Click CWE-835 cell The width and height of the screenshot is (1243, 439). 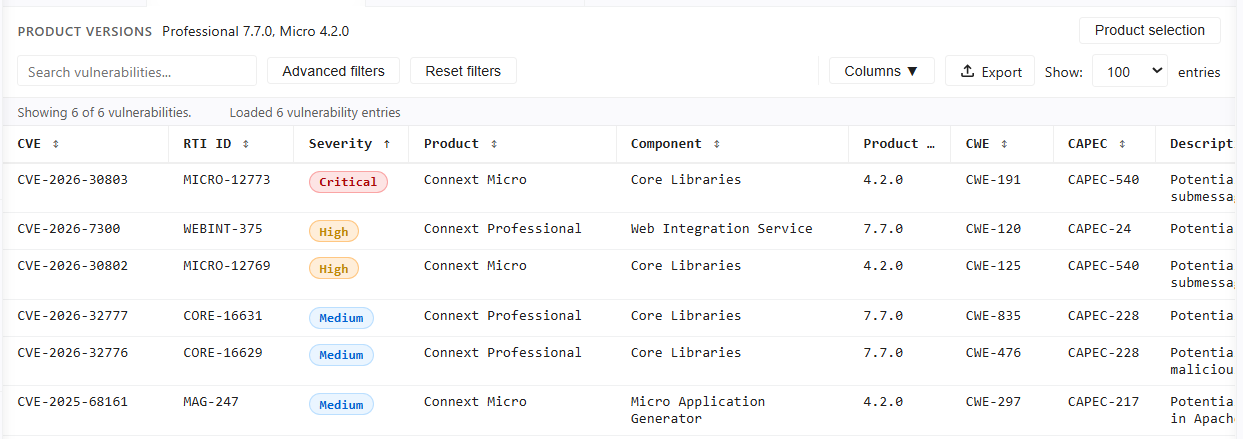point(993,315)
